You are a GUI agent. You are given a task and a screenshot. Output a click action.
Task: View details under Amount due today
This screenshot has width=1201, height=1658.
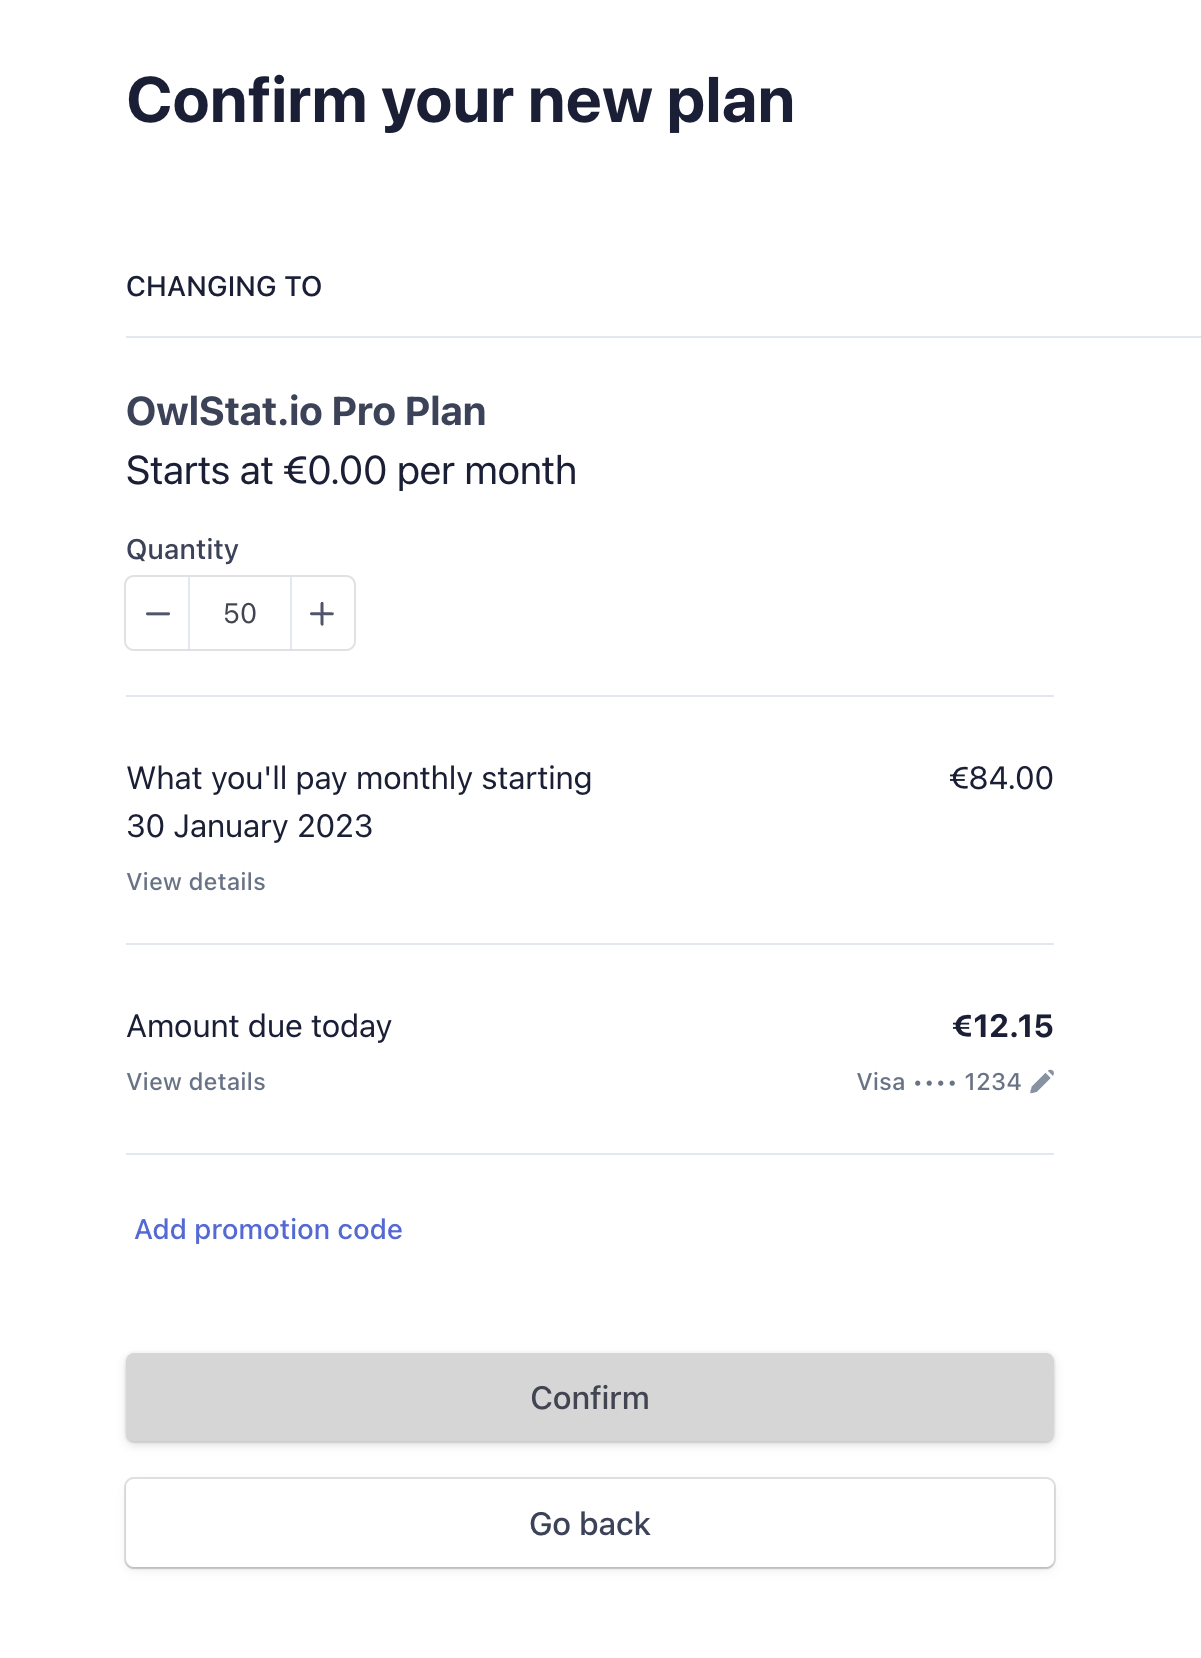point(196,1082)
